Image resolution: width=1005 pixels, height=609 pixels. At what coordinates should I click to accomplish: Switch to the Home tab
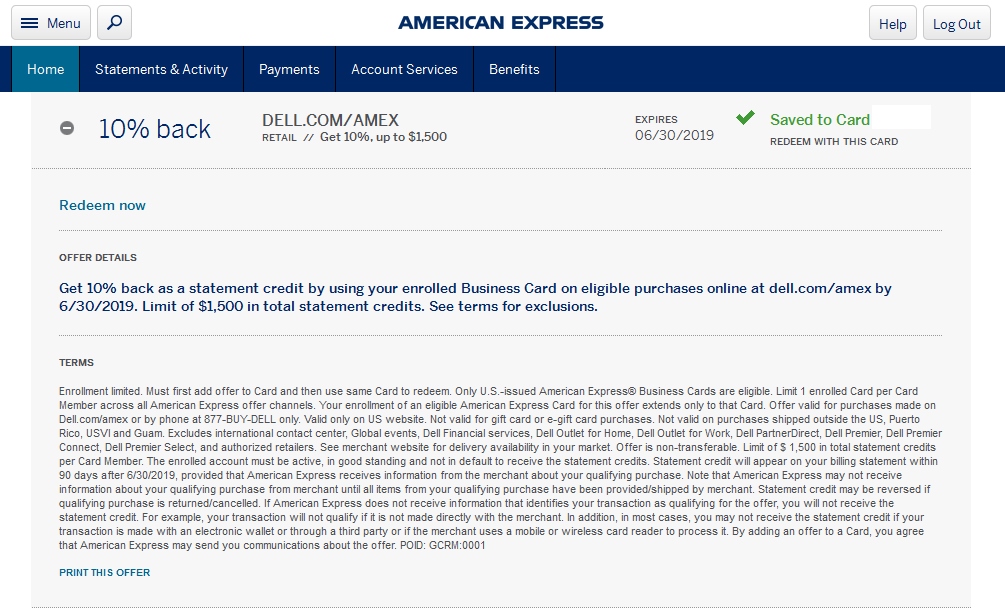tap(44, 69)
